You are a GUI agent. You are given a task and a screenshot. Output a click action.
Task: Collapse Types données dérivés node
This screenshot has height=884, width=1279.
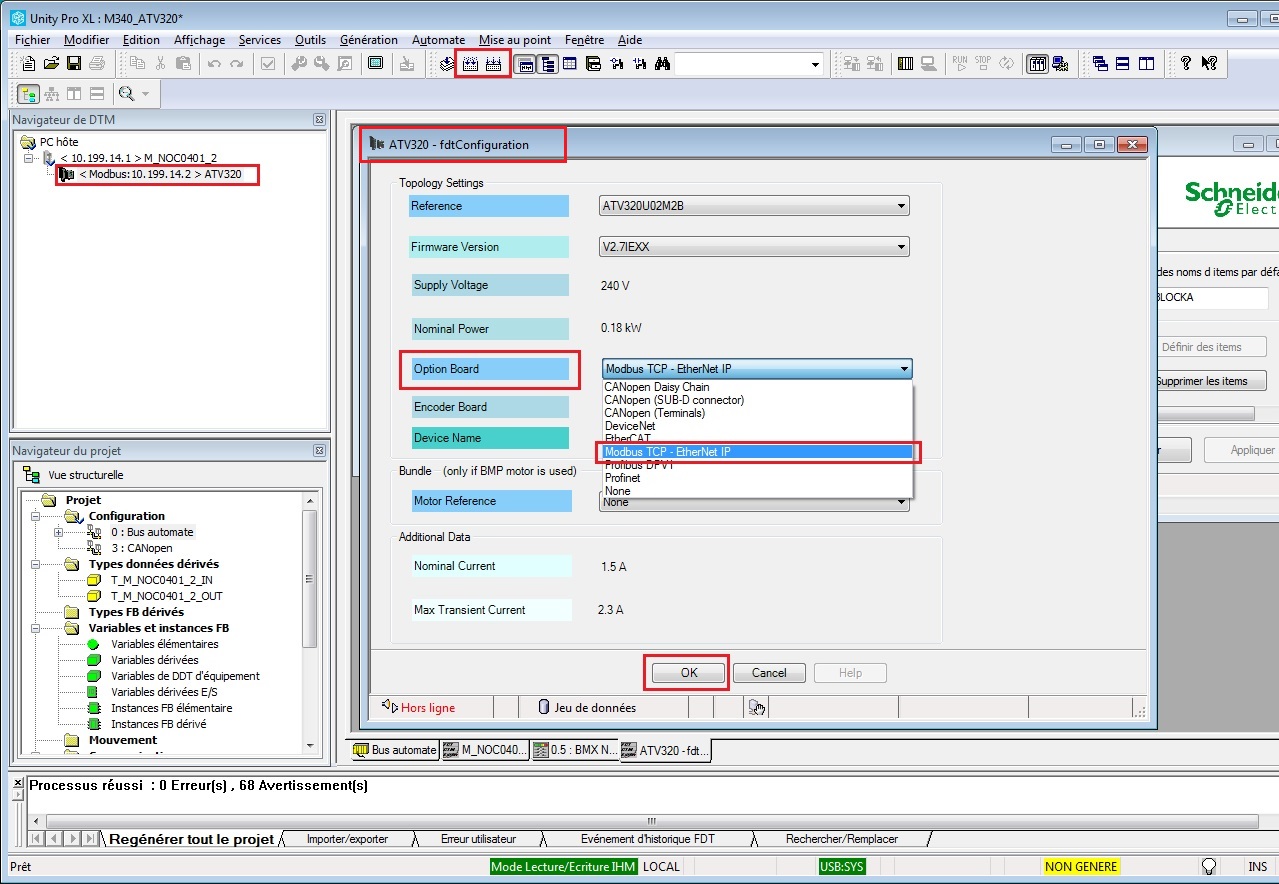37,564
